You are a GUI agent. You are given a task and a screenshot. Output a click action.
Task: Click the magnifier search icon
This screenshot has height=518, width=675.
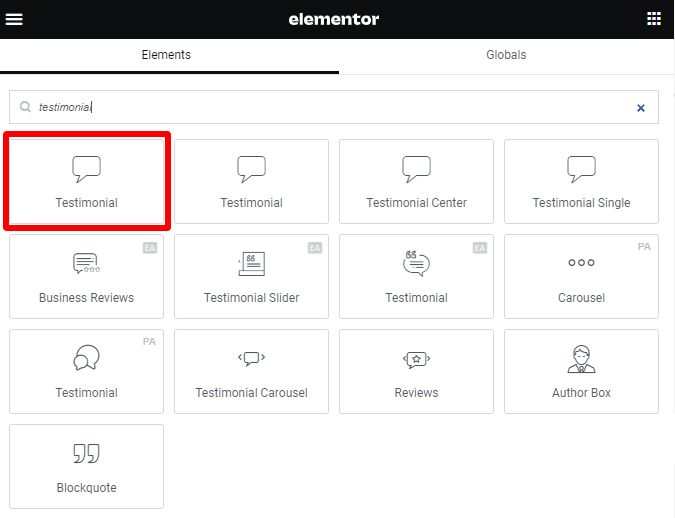(x=25, y=107)
